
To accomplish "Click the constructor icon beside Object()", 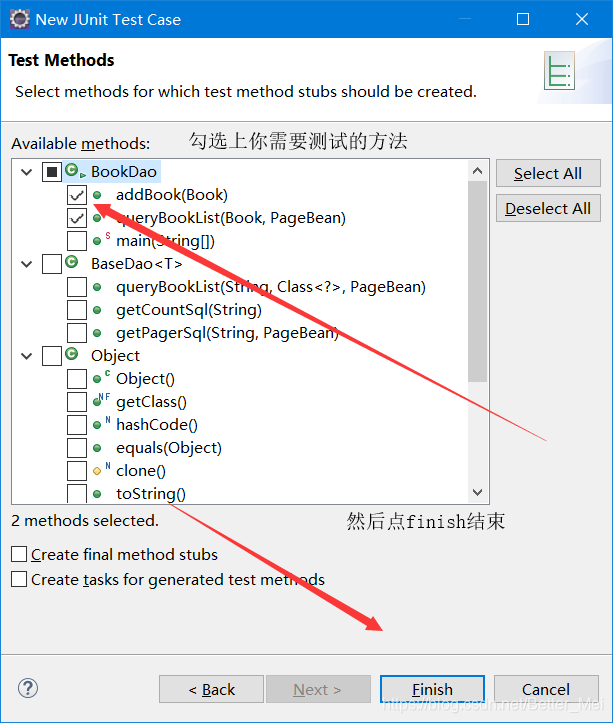I will tap(101, 377).
